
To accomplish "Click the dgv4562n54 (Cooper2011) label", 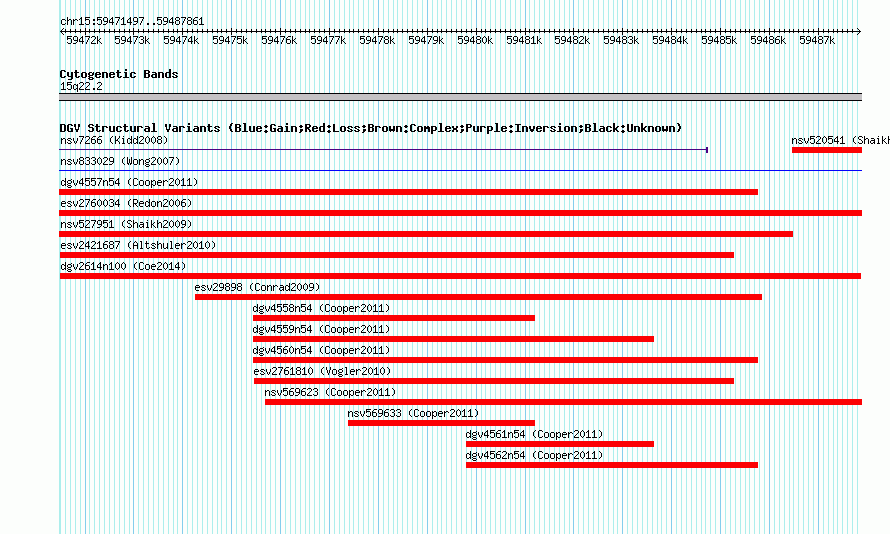I will [x=534, y=455].
